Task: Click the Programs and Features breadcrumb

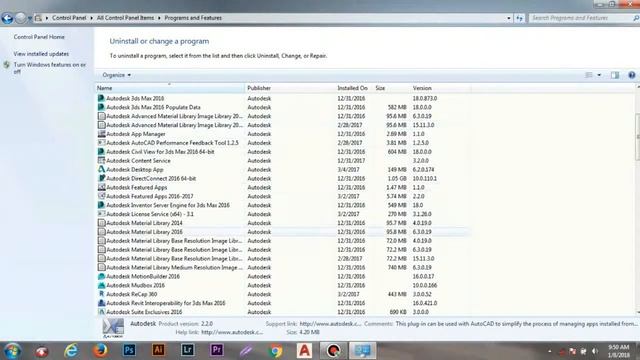Action: [193, 18]
